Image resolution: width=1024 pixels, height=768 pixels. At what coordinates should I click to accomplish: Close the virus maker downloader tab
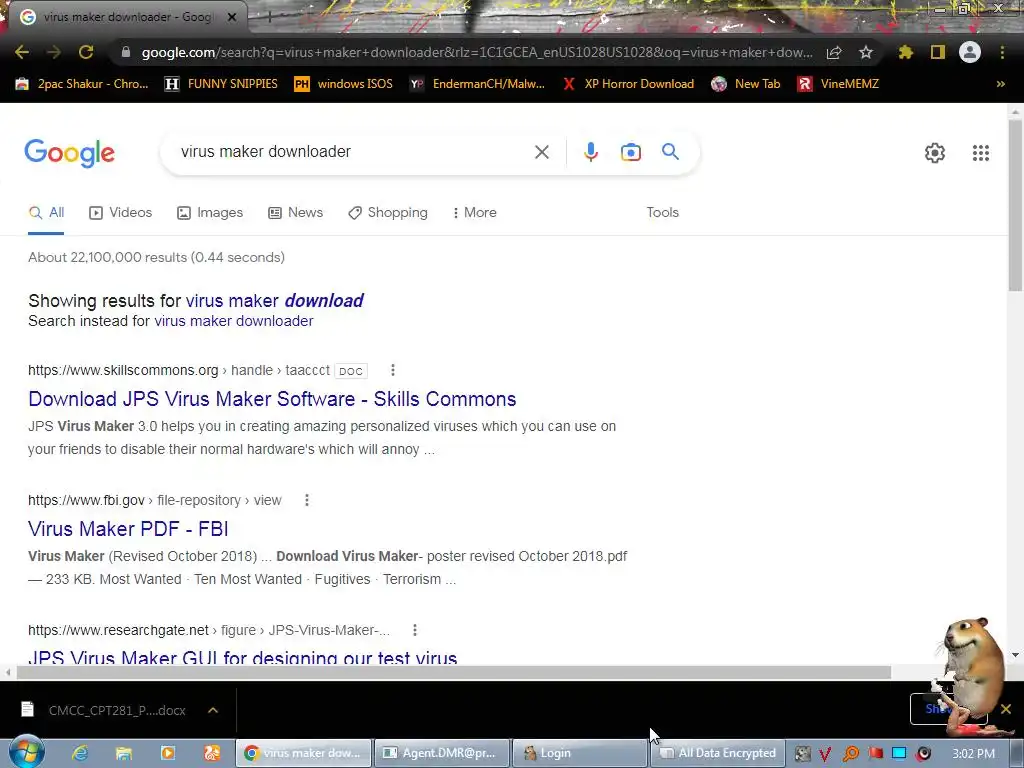[x=232, y=17]
